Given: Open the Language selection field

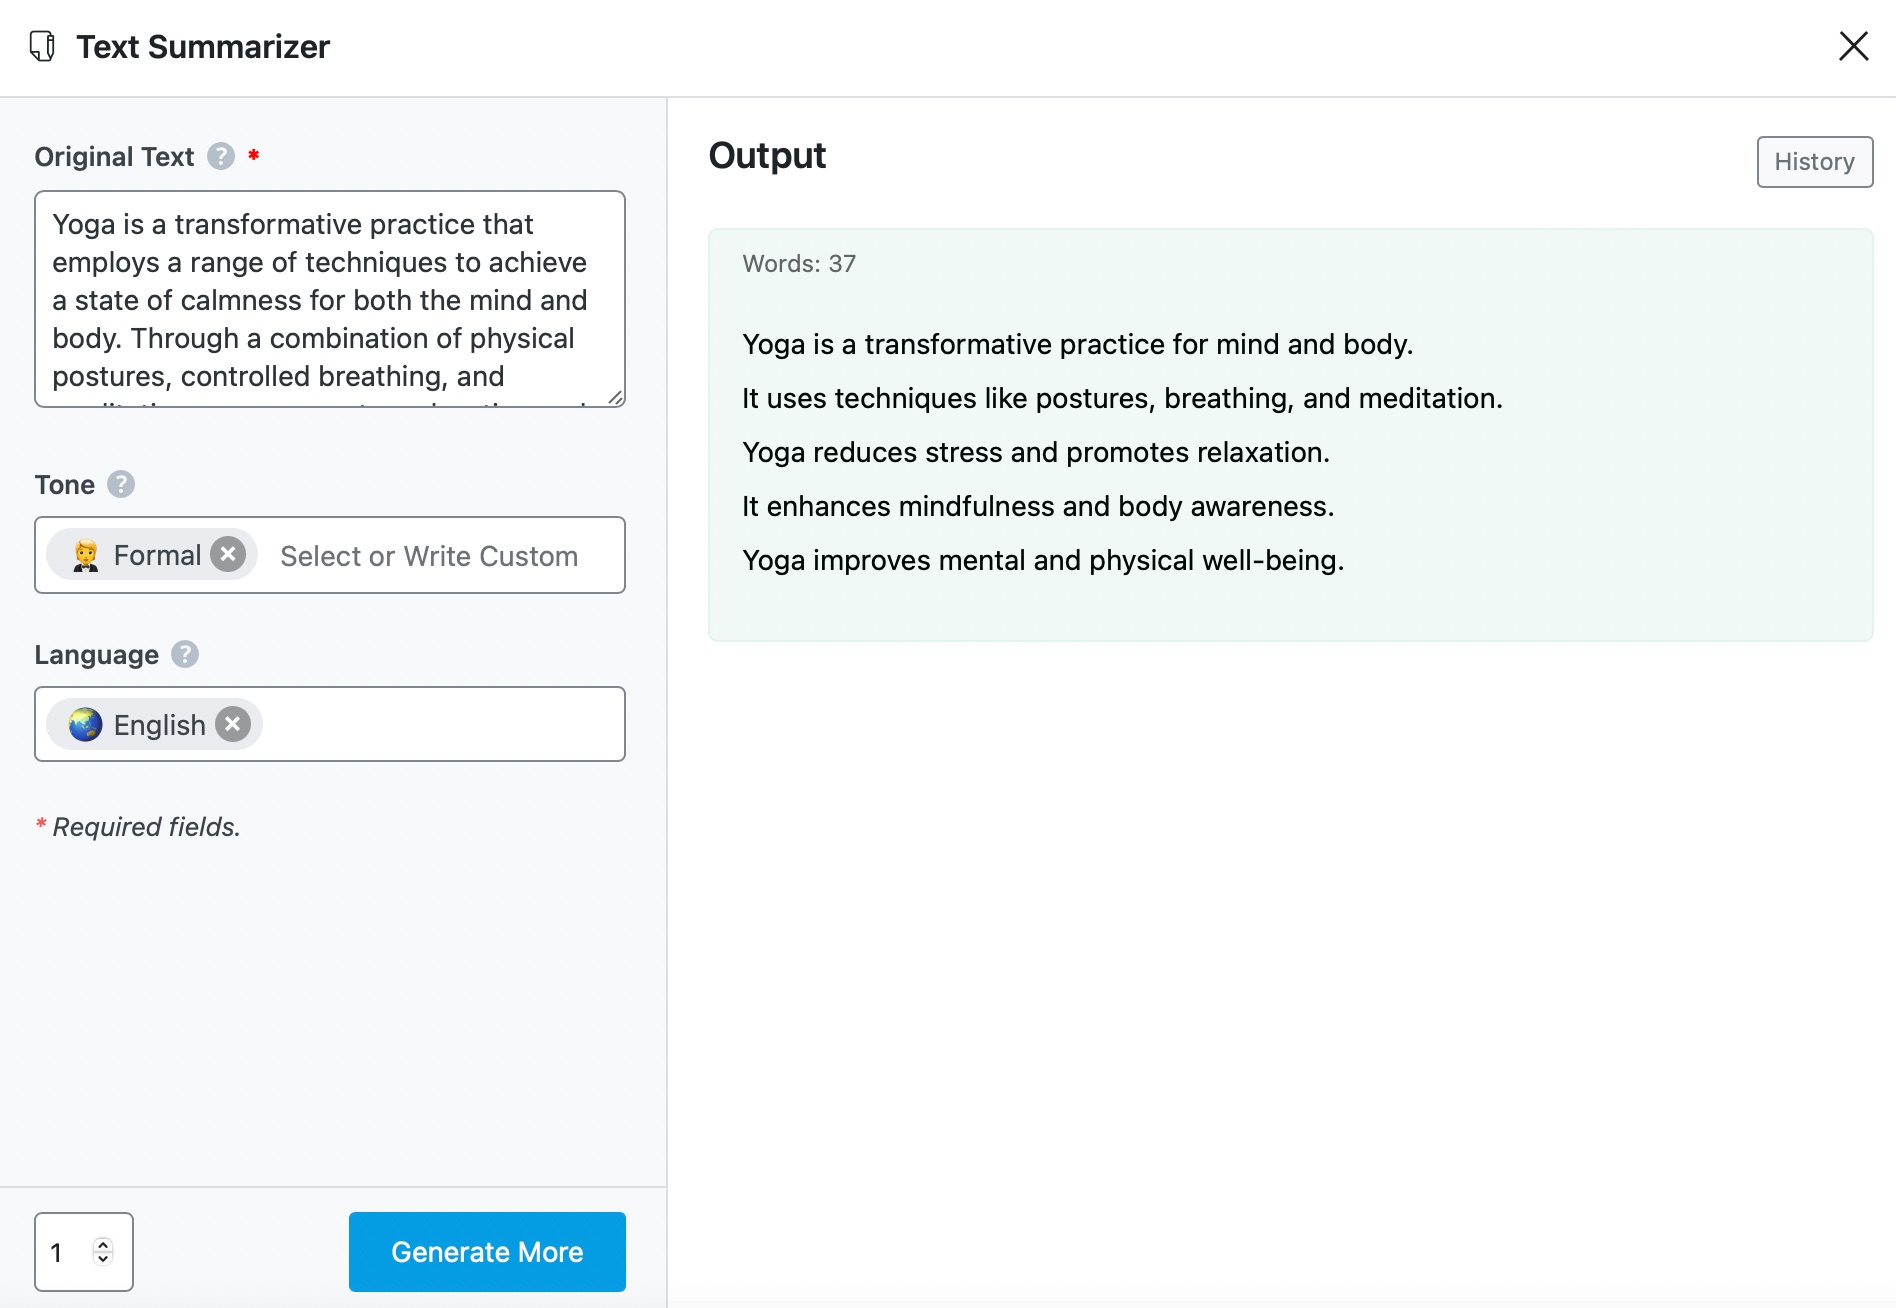Looking at the screenshot, I should [330, 724].
